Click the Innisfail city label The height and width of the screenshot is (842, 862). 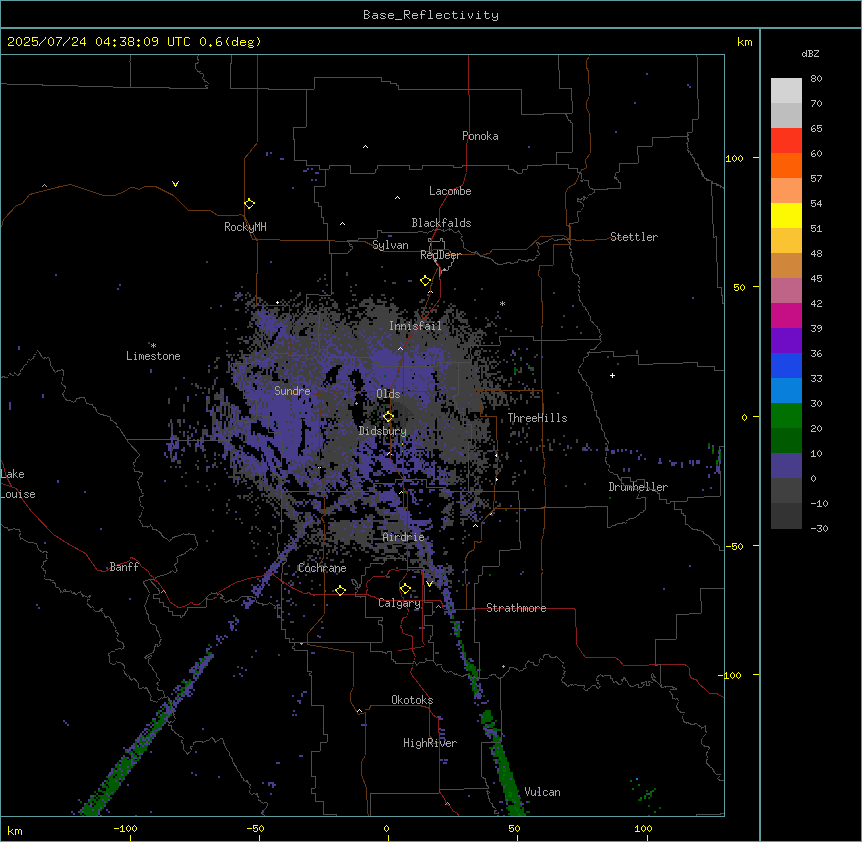(415, 326)
